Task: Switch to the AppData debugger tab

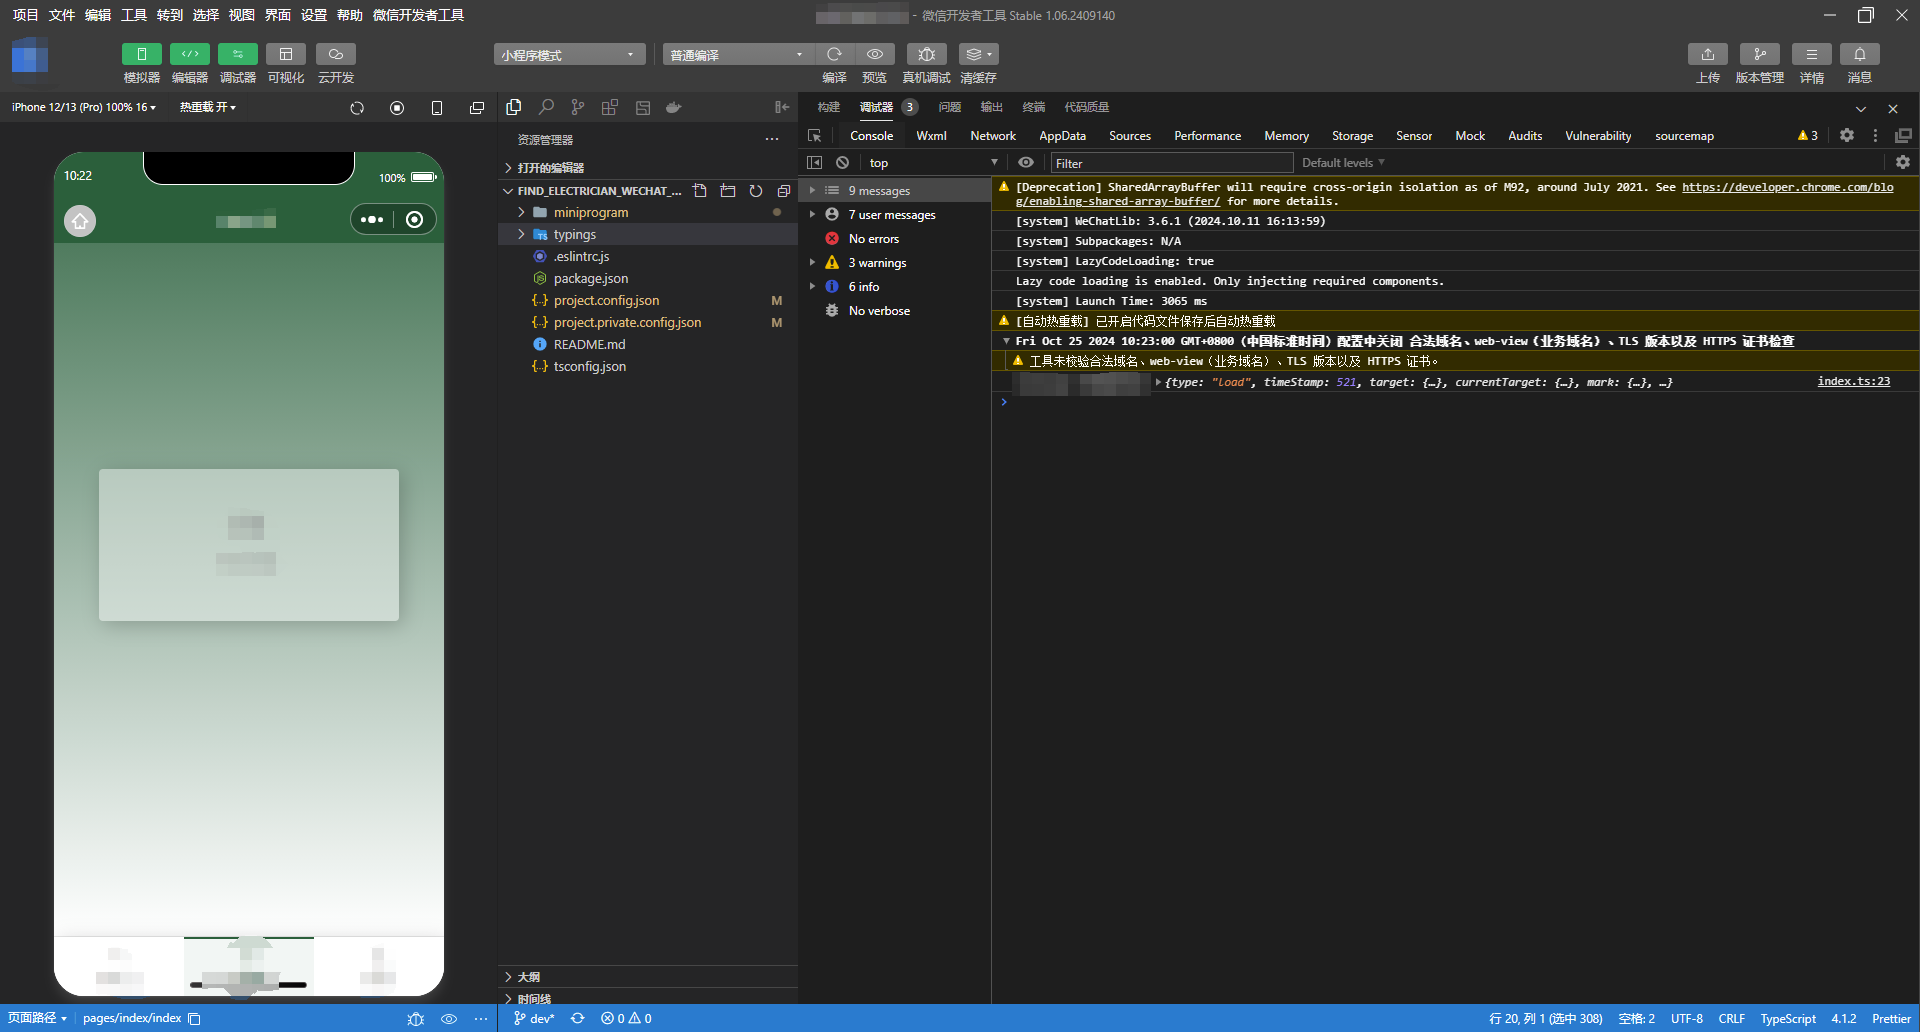Action: (x=1062, y=136)
